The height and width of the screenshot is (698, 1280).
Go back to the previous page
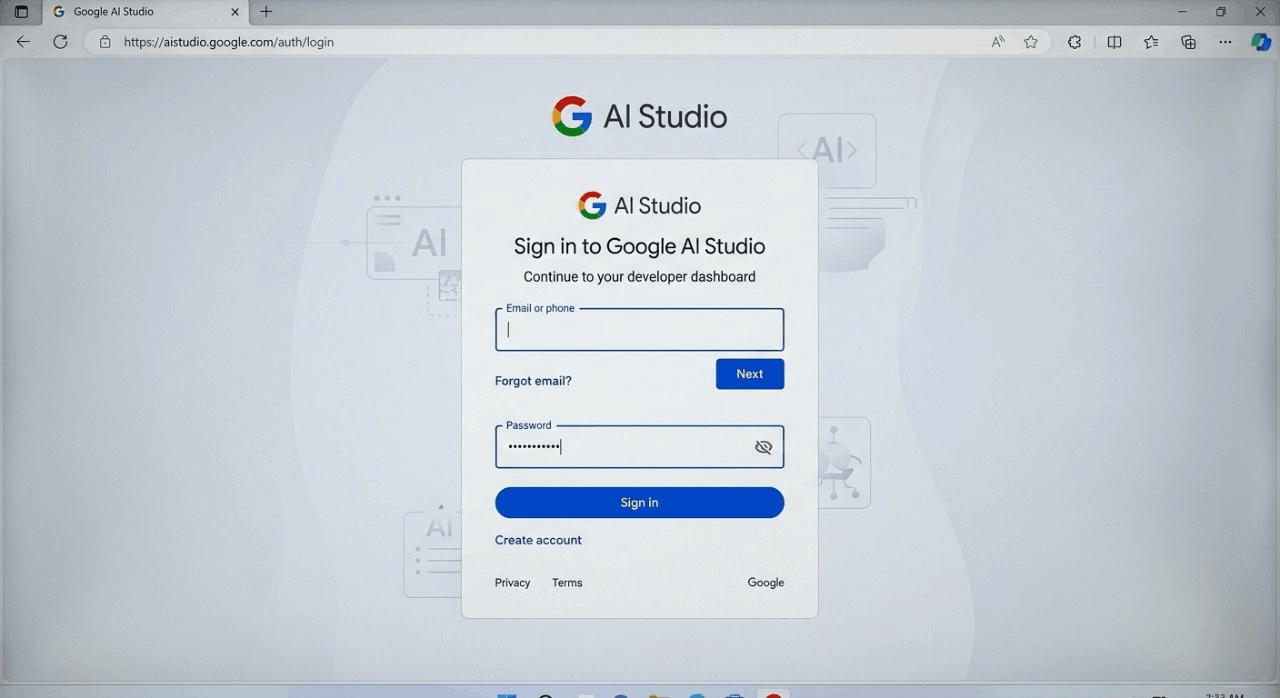tap(23, 41)
